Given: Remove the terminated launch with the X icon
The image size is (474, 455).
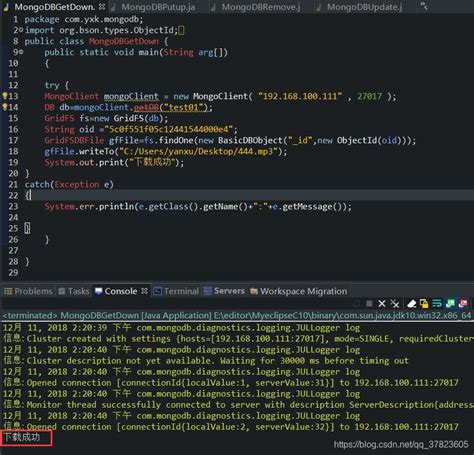Looking at the screenshot, I should [x=382, y=303].
